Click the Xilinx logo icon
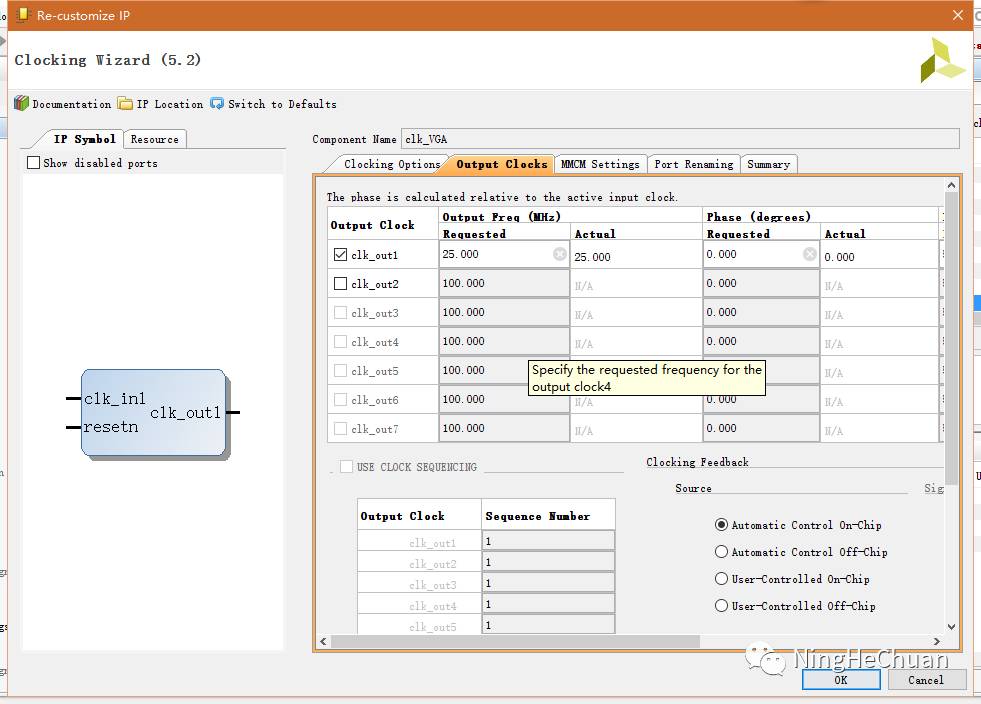The width and height of the screenshot is (981, 704). pyautogui.click(x=942, y=60)
